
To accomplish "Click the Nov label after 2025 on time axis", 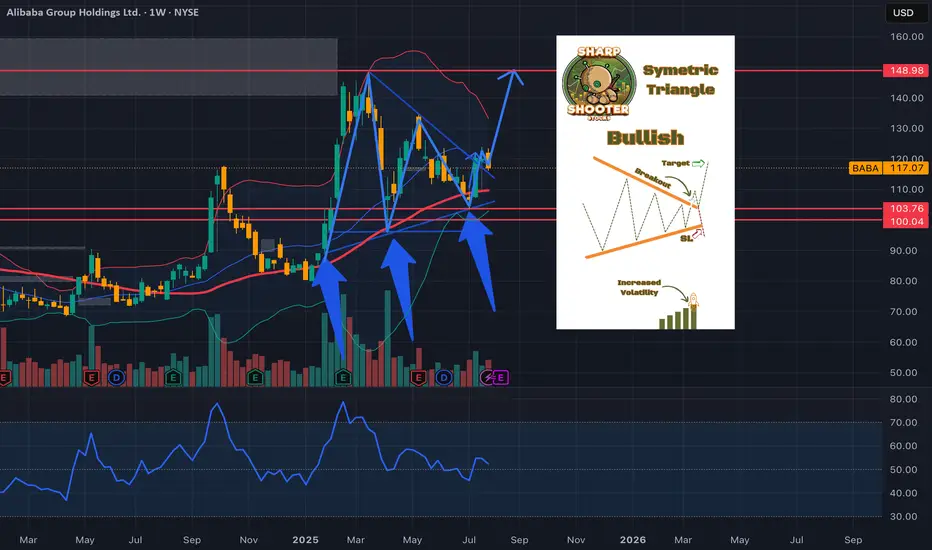I will click(575, 540).
